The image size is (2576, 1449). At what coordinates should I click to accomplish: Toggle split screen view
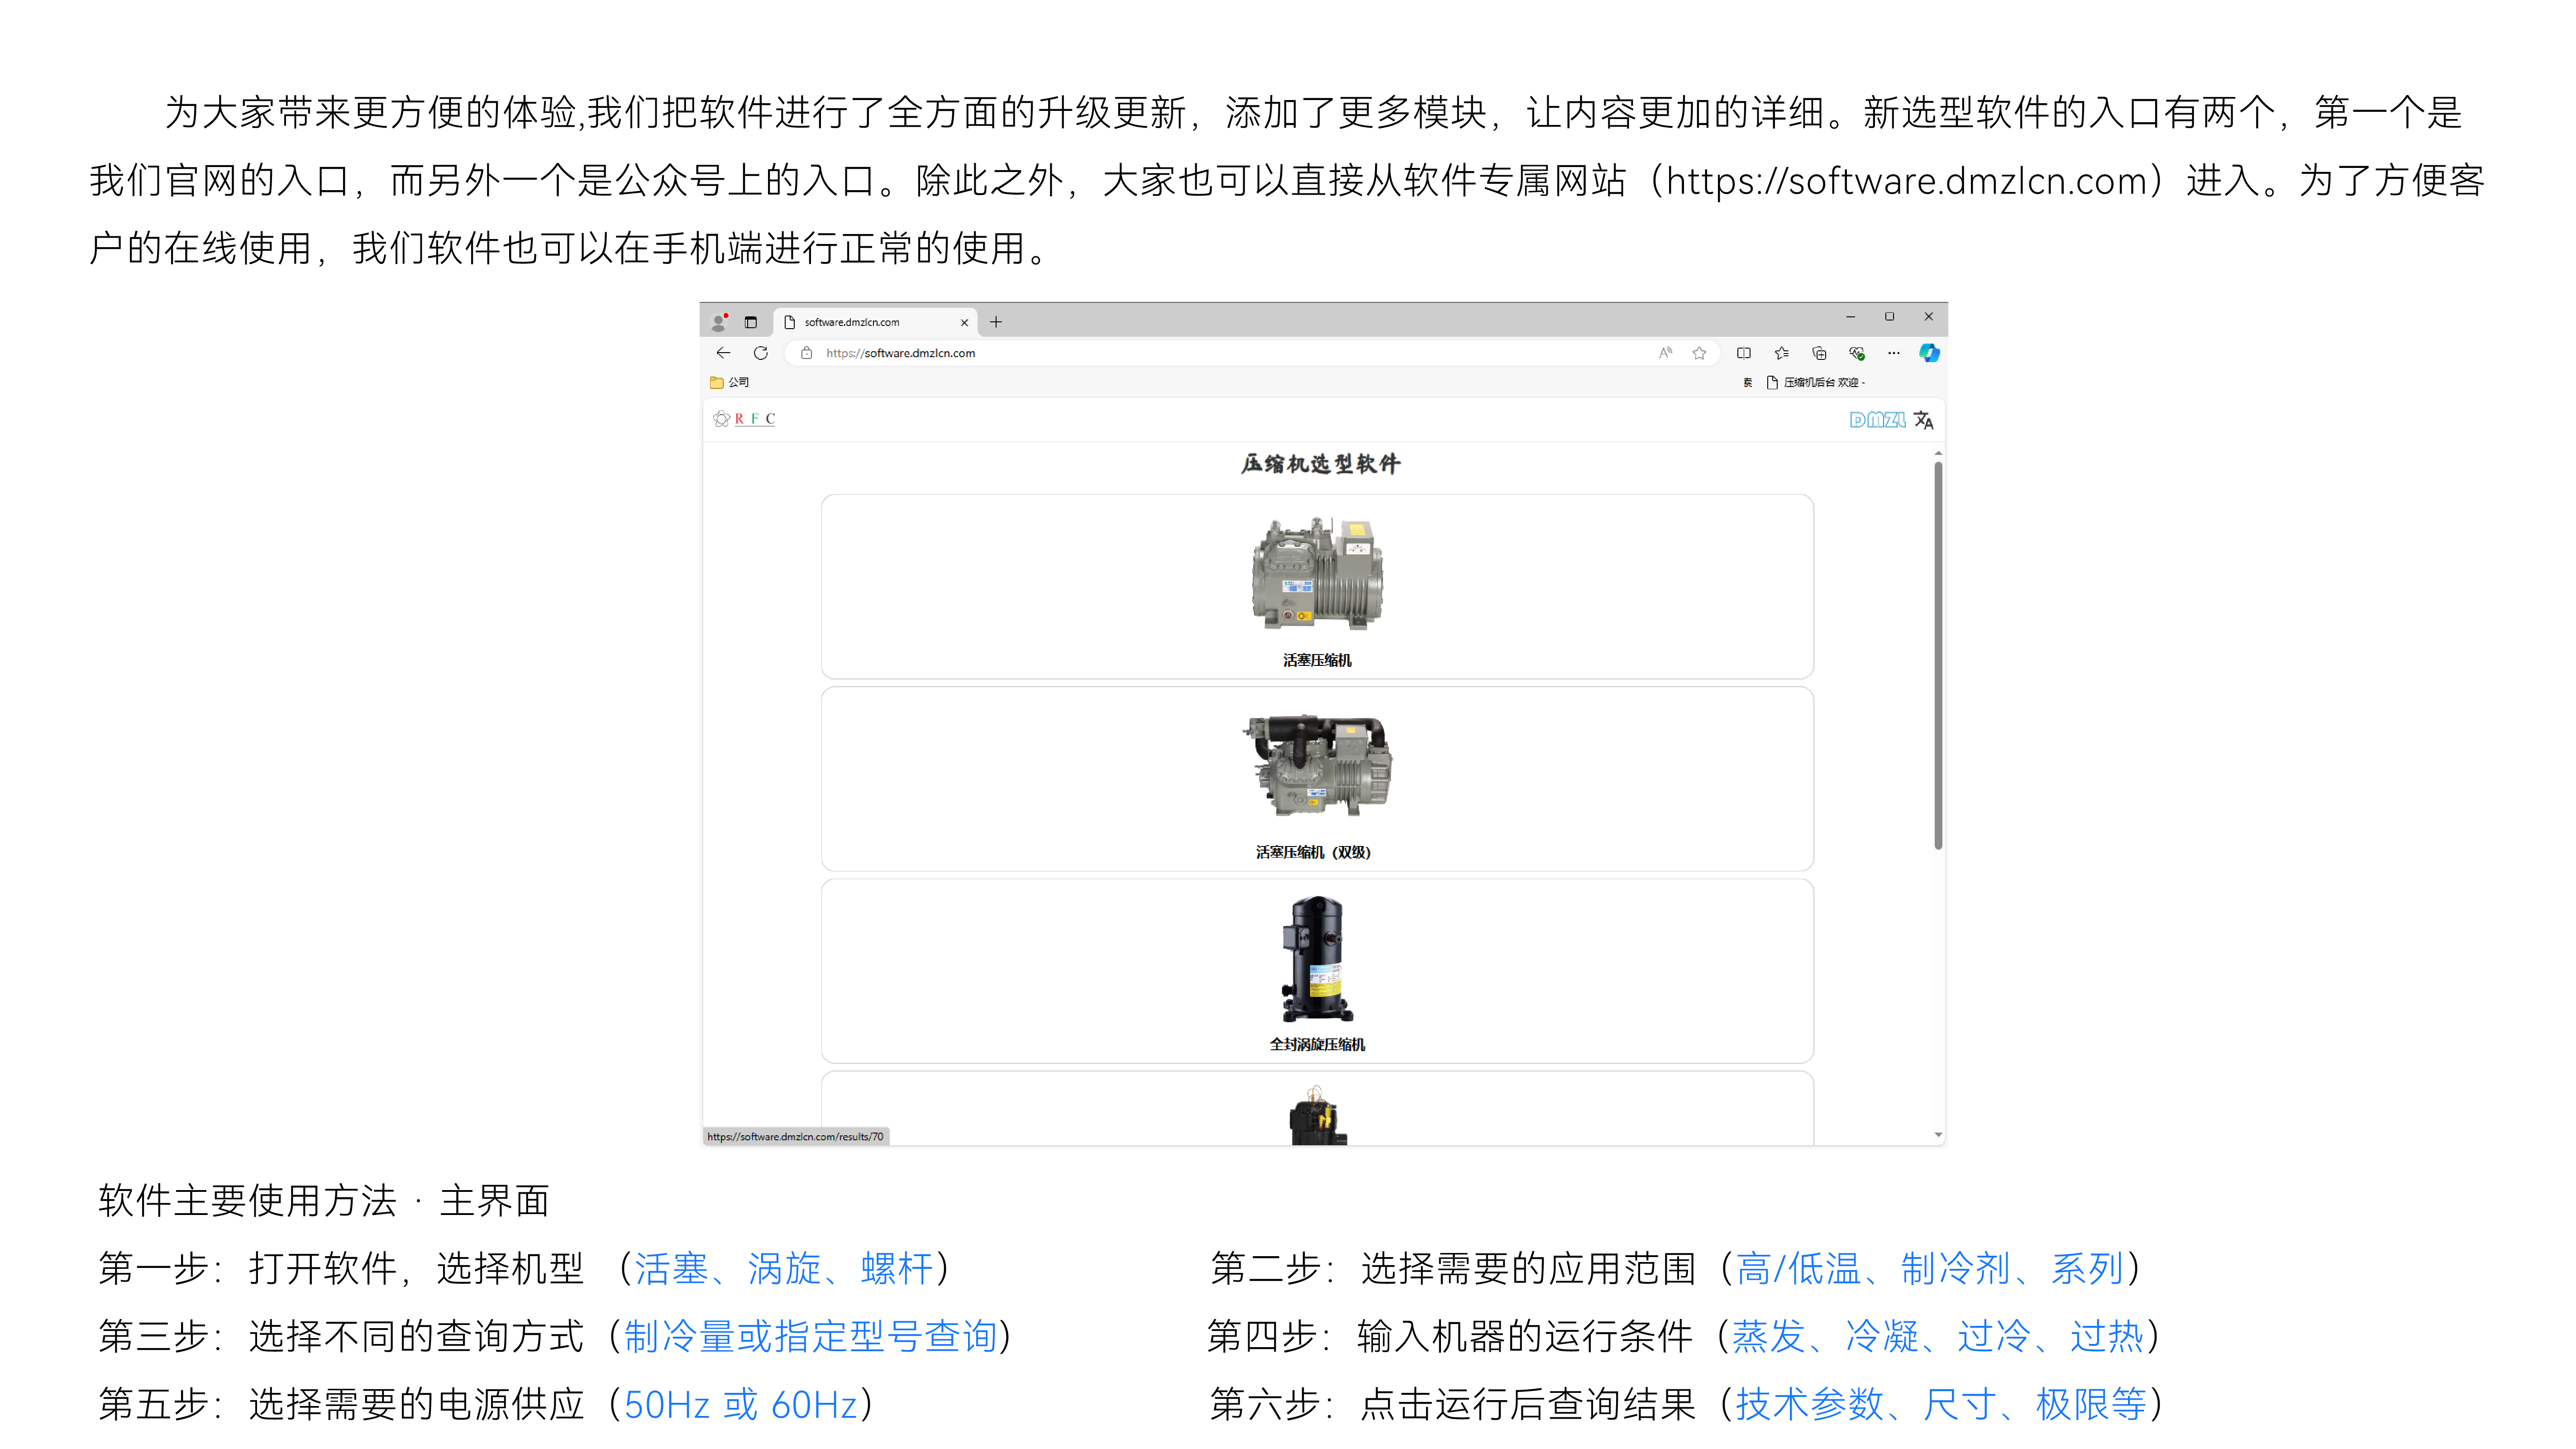coord(1744,353)
